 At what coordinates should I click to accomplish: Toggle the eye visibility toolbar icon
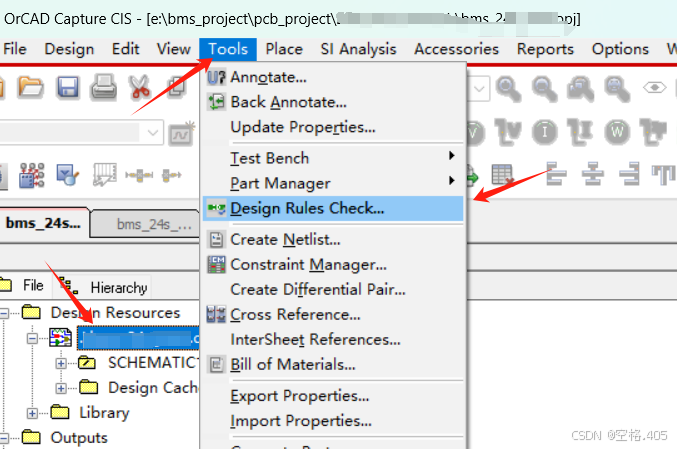pyautogui.click(x=655, y=88)
